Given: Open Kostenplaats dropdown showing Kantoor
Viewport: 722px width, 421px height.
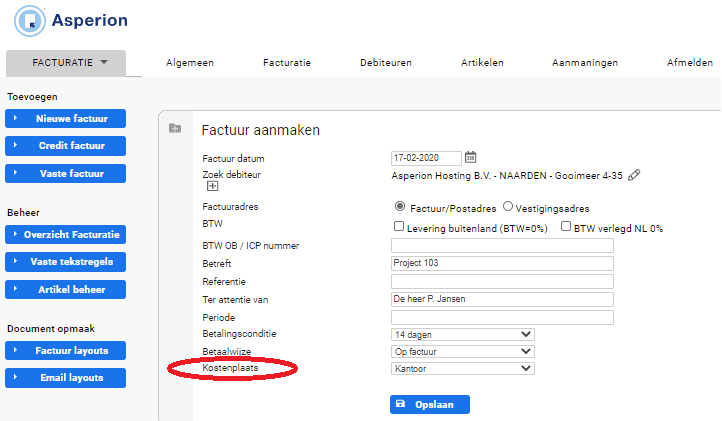Looking at the screenshot, I should pyautogui.click(x=463, y=368).
